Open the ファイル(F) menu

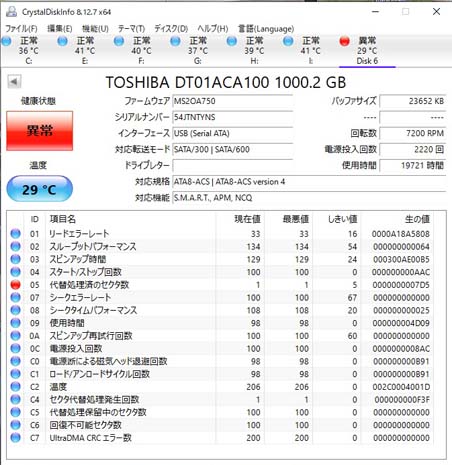pyautogui.click(x=21, y=29)
